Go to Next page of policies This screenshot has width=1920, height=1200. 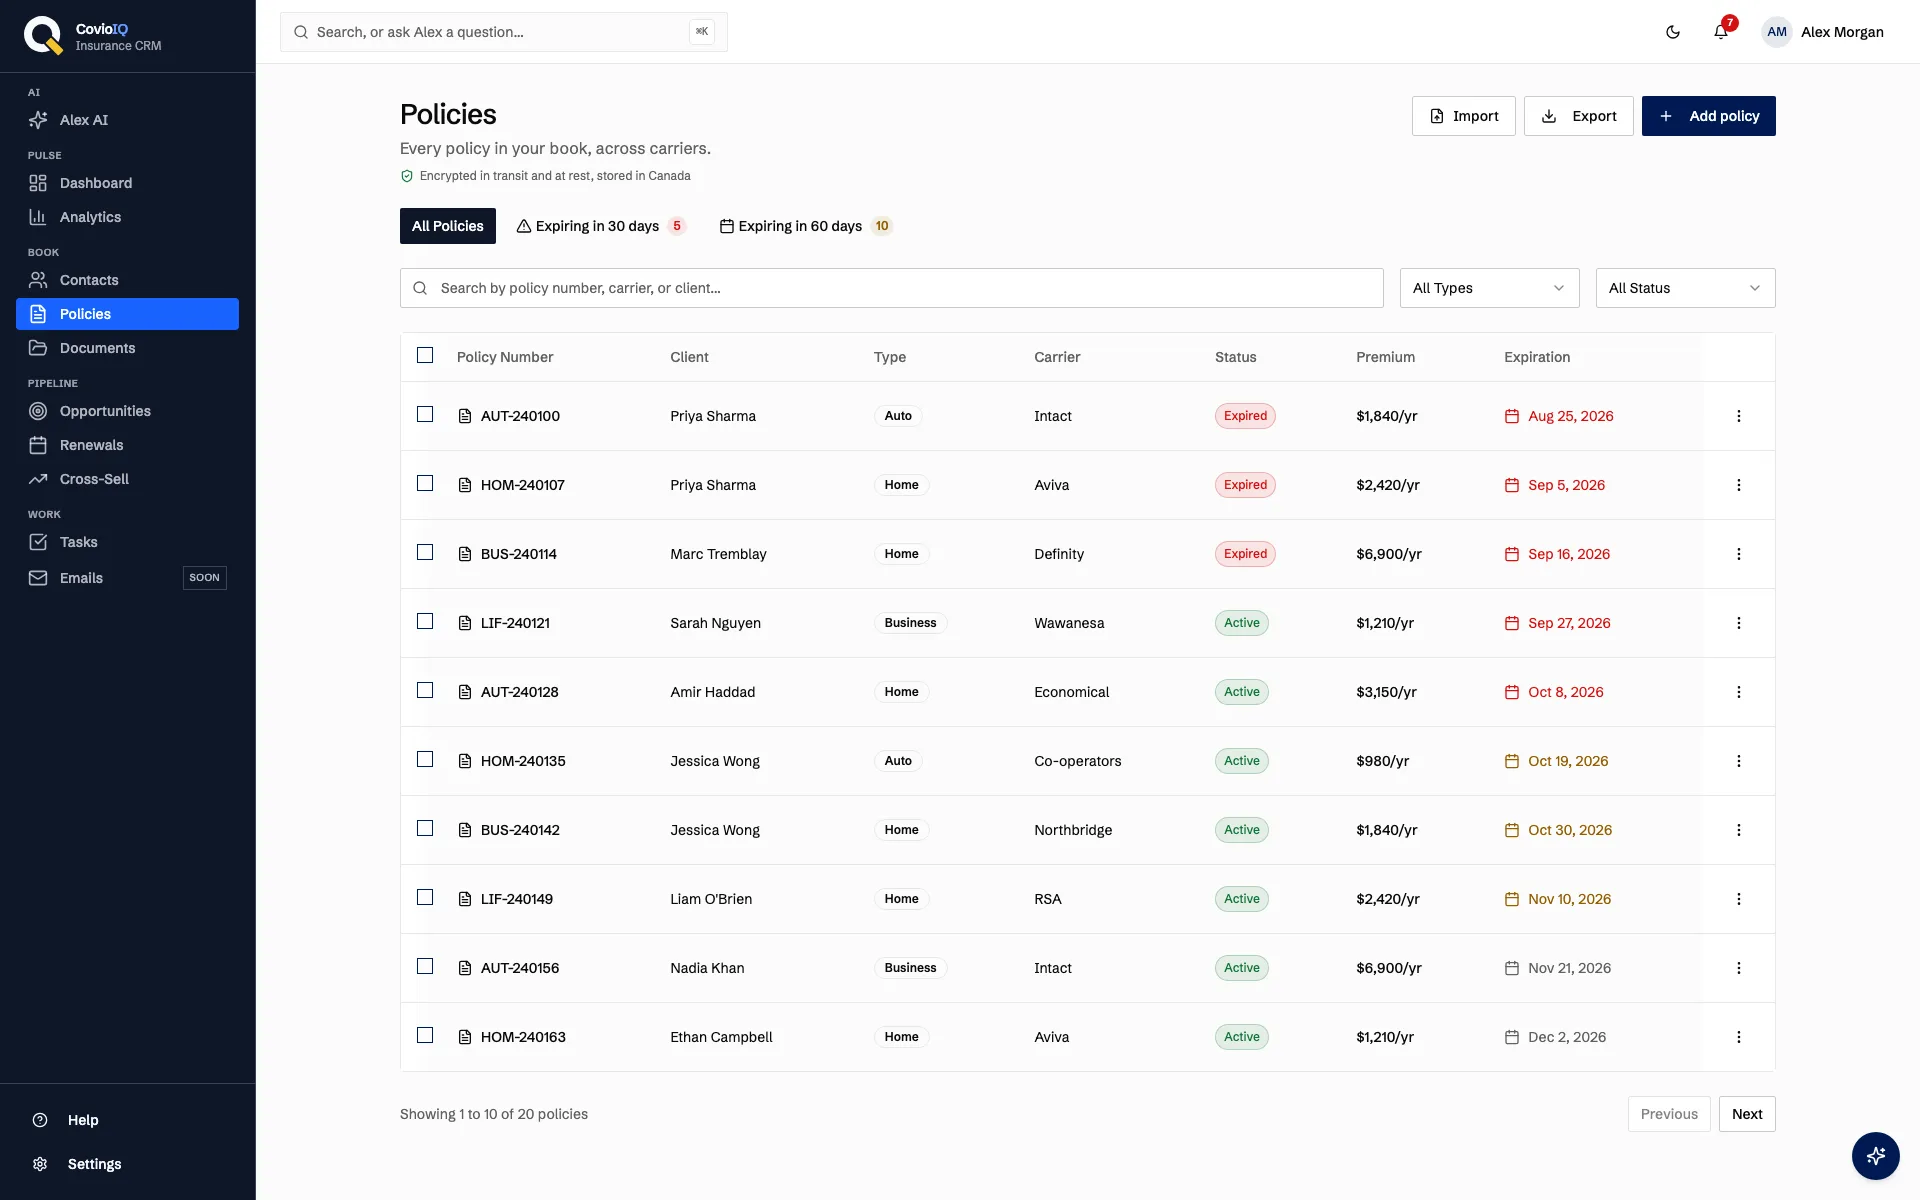(1747, 1114)
